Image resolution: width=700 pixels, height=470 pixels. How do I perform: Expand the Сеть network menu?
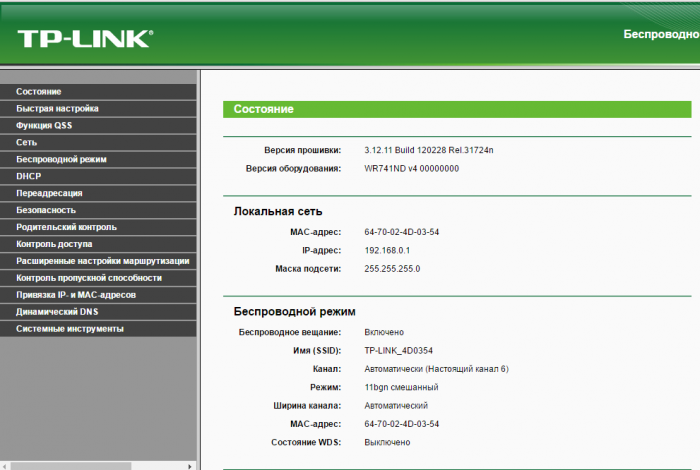coord(27,142)
